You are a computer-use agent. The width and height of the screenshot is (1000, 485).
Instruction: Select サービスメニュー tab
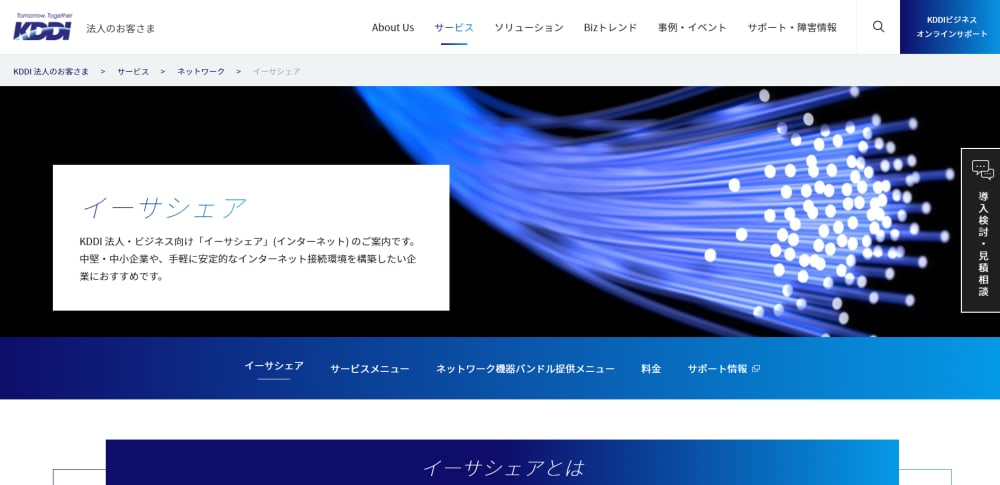pyautogui.click(x=370, y=369)
